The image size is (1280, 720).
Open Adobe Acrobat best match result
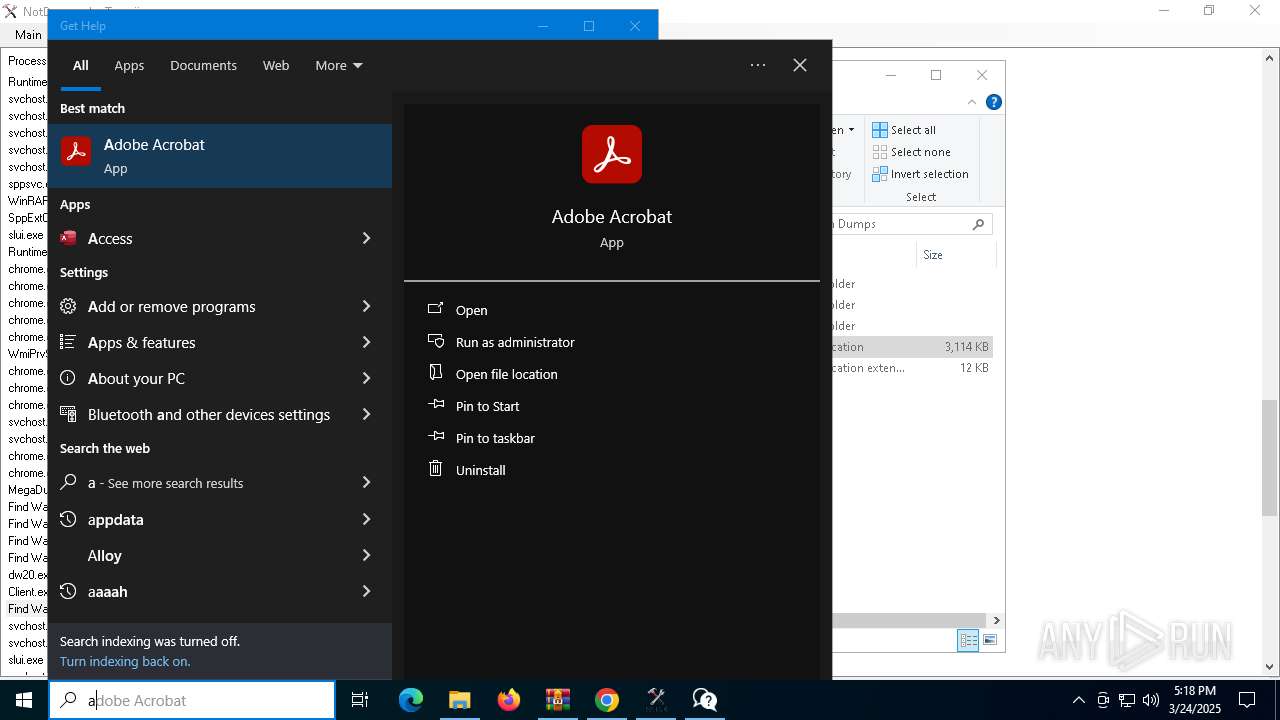220,156
